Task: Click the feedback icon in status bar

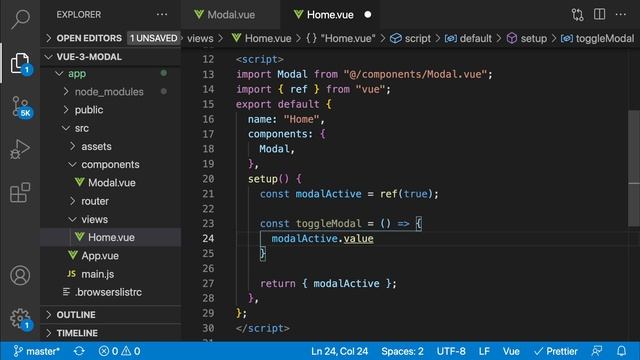Action: click(x=597, y=351)
